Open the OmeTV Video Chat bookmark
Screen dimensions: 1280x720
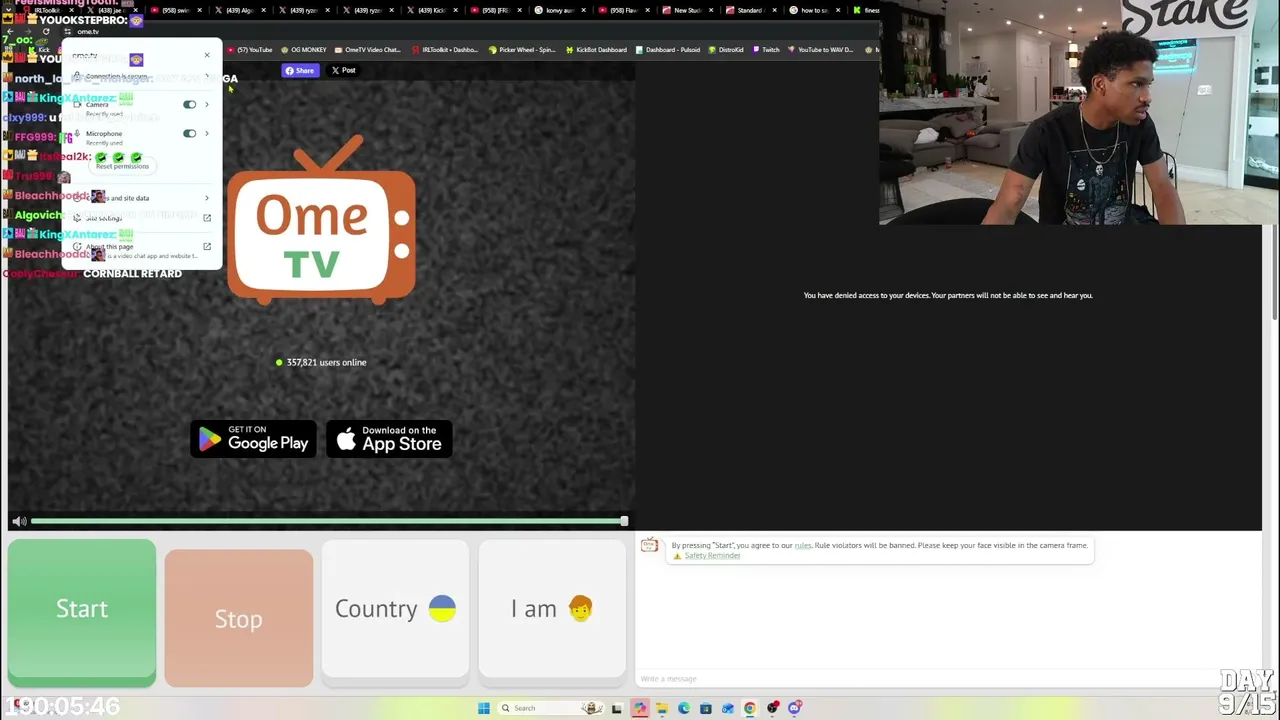pos(367,50)
